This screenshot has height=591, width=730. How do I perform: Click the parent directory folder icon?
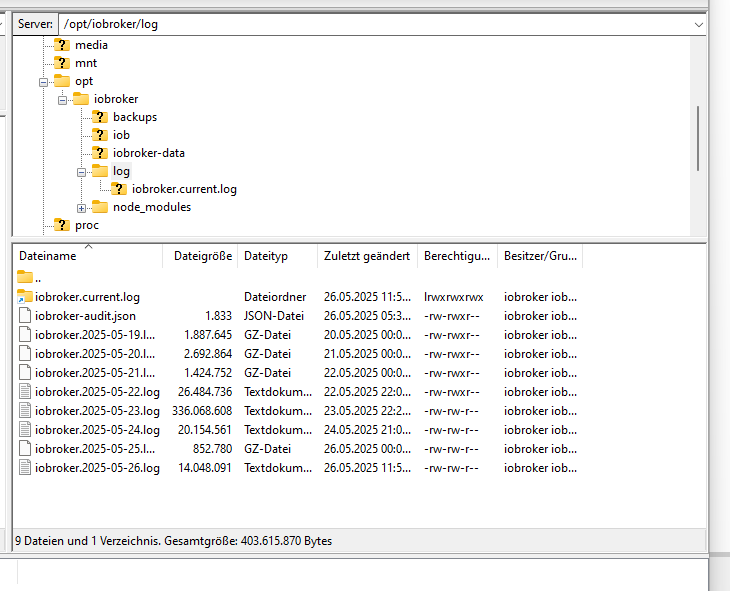tap(25, 277)
